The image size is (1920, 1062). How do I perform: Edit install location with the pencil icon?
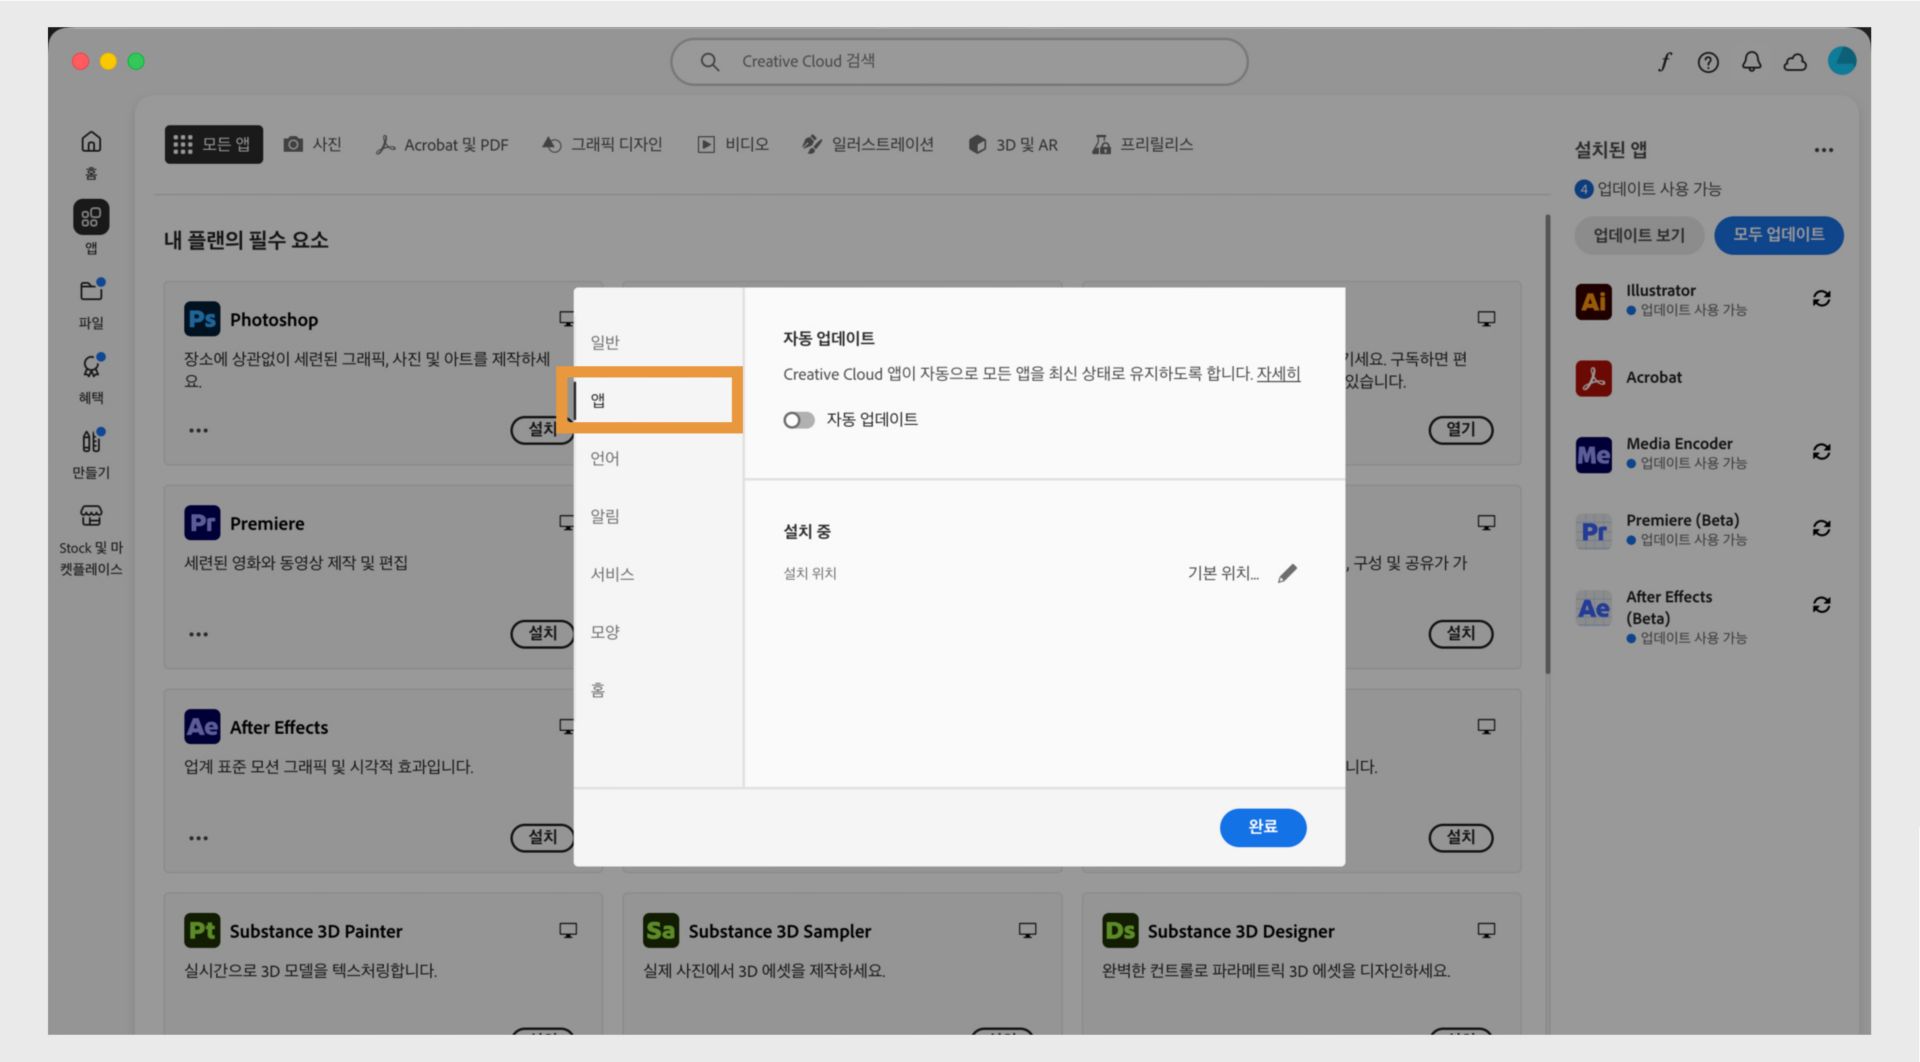coord(1287,573)
